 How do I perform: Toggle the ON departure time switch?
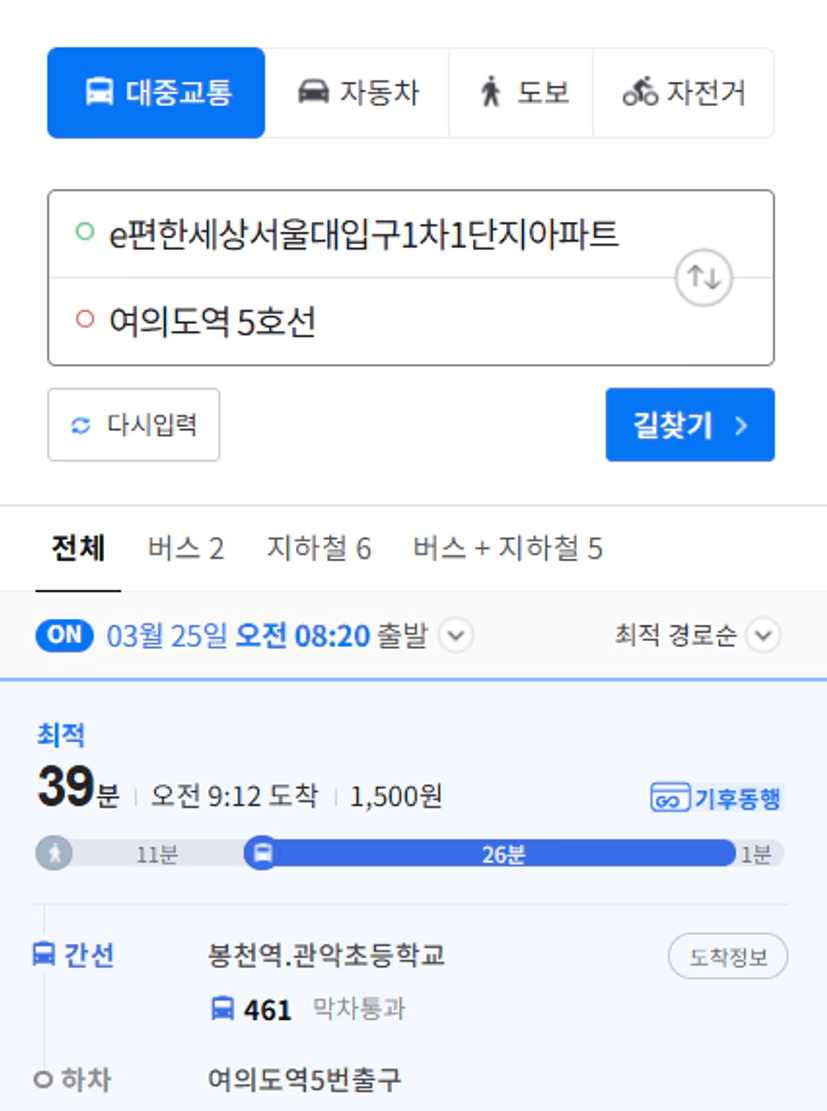64,635
